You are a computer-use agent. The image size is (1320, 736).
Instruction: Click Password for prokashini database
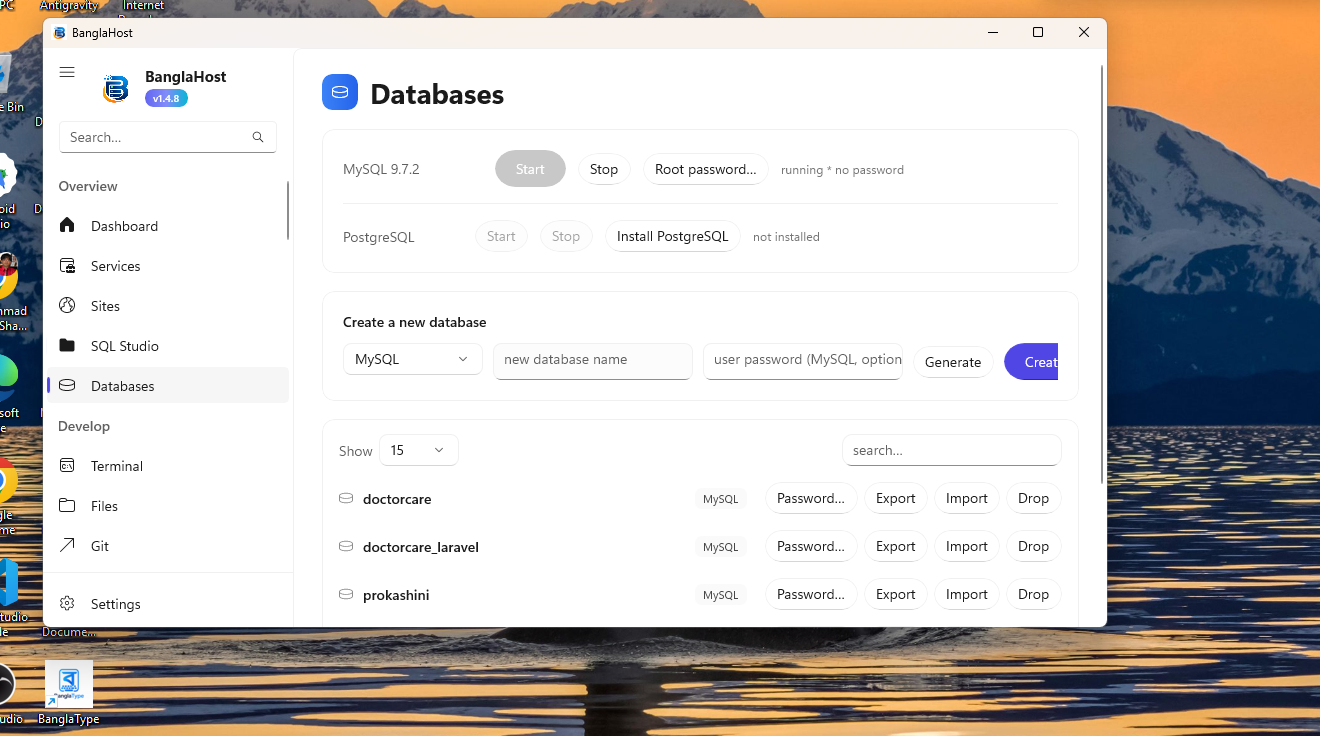[811, 594]
